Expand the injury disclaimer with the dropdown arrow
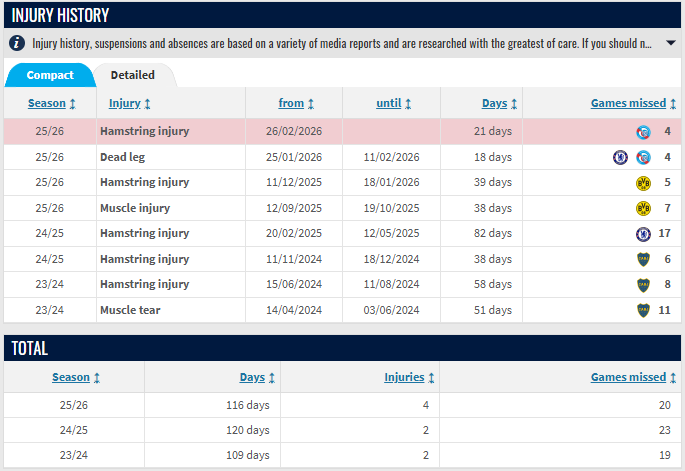 [x=670, y=44]
